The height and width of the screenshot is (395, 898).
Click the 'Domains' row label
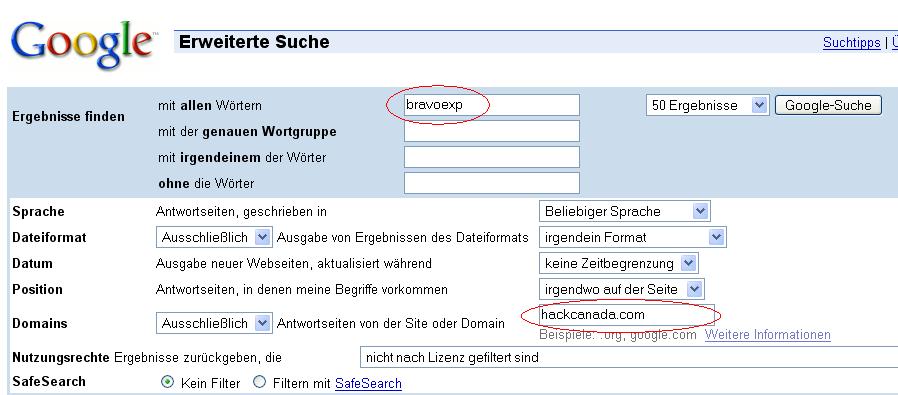tap(40, 323)
